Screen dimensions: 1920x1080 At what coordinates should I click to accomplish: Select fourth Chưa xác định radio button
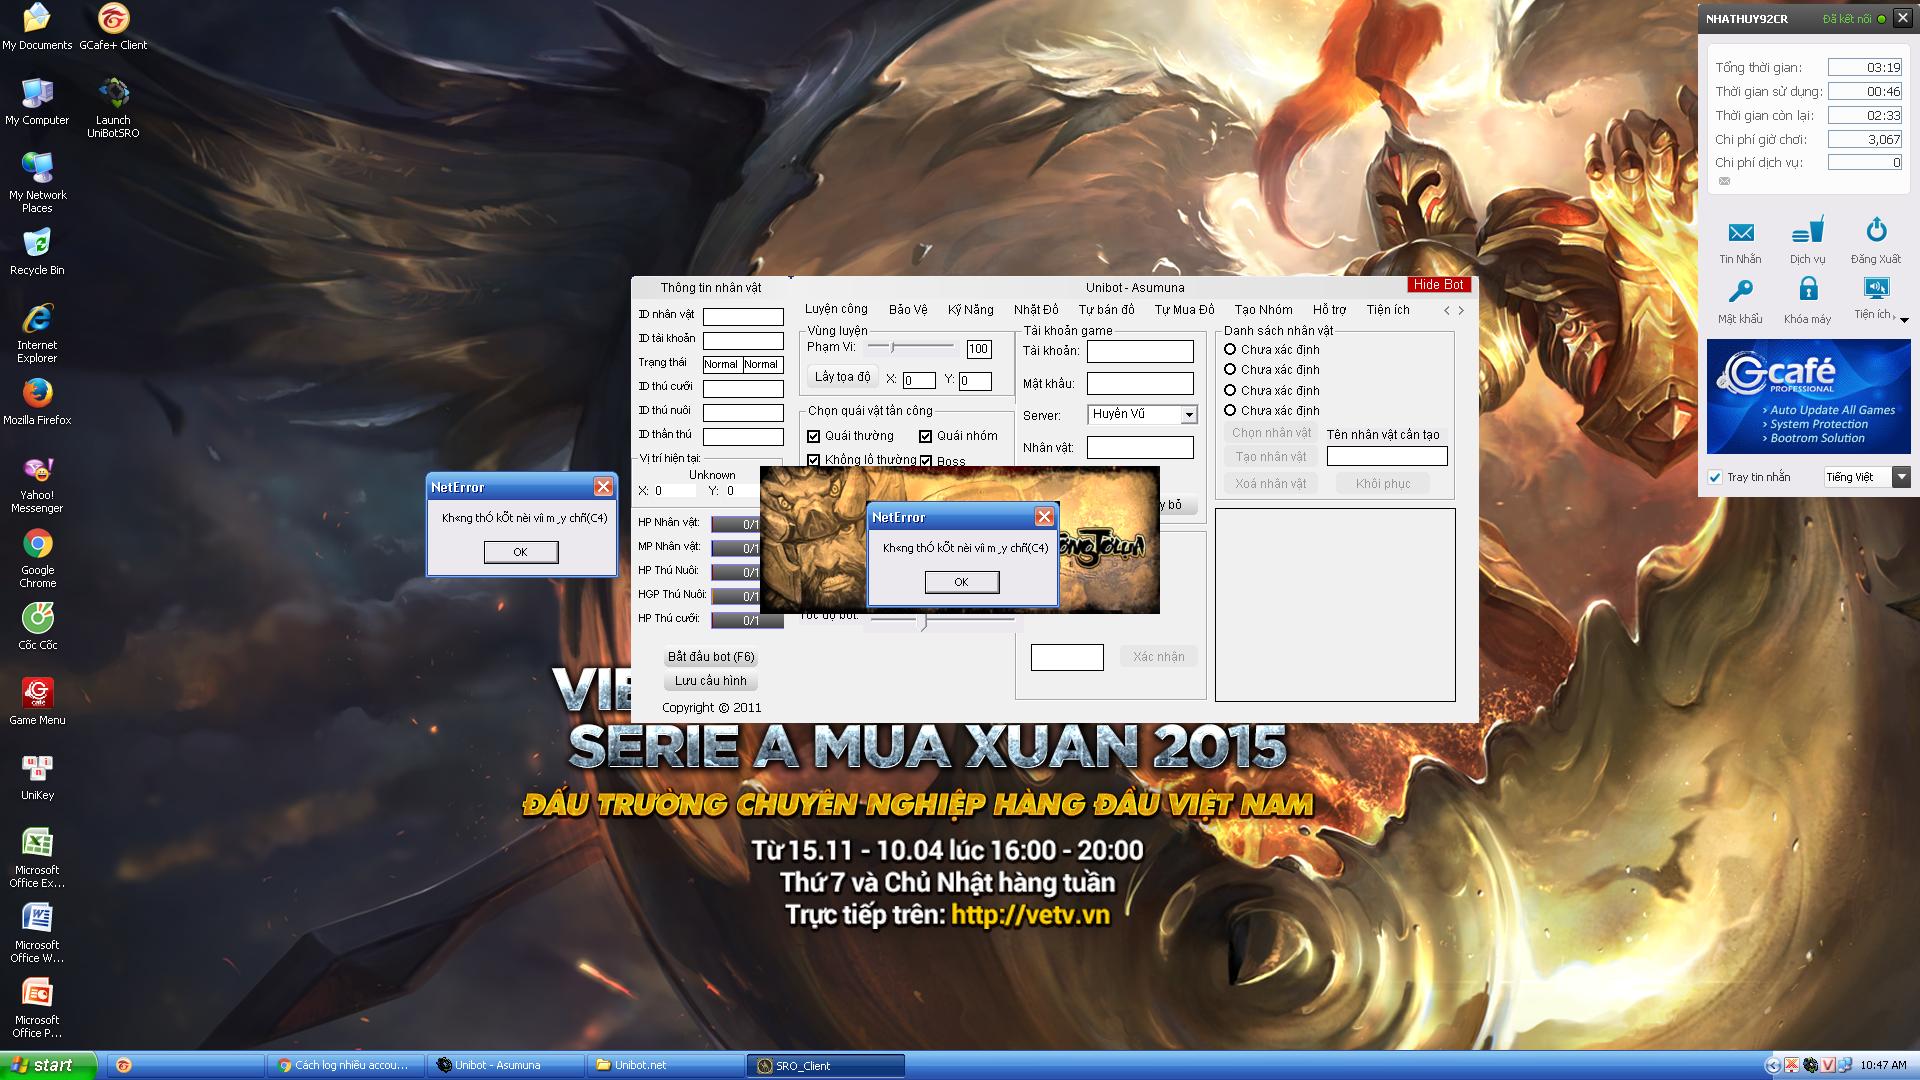click(x=1230, y=410)
